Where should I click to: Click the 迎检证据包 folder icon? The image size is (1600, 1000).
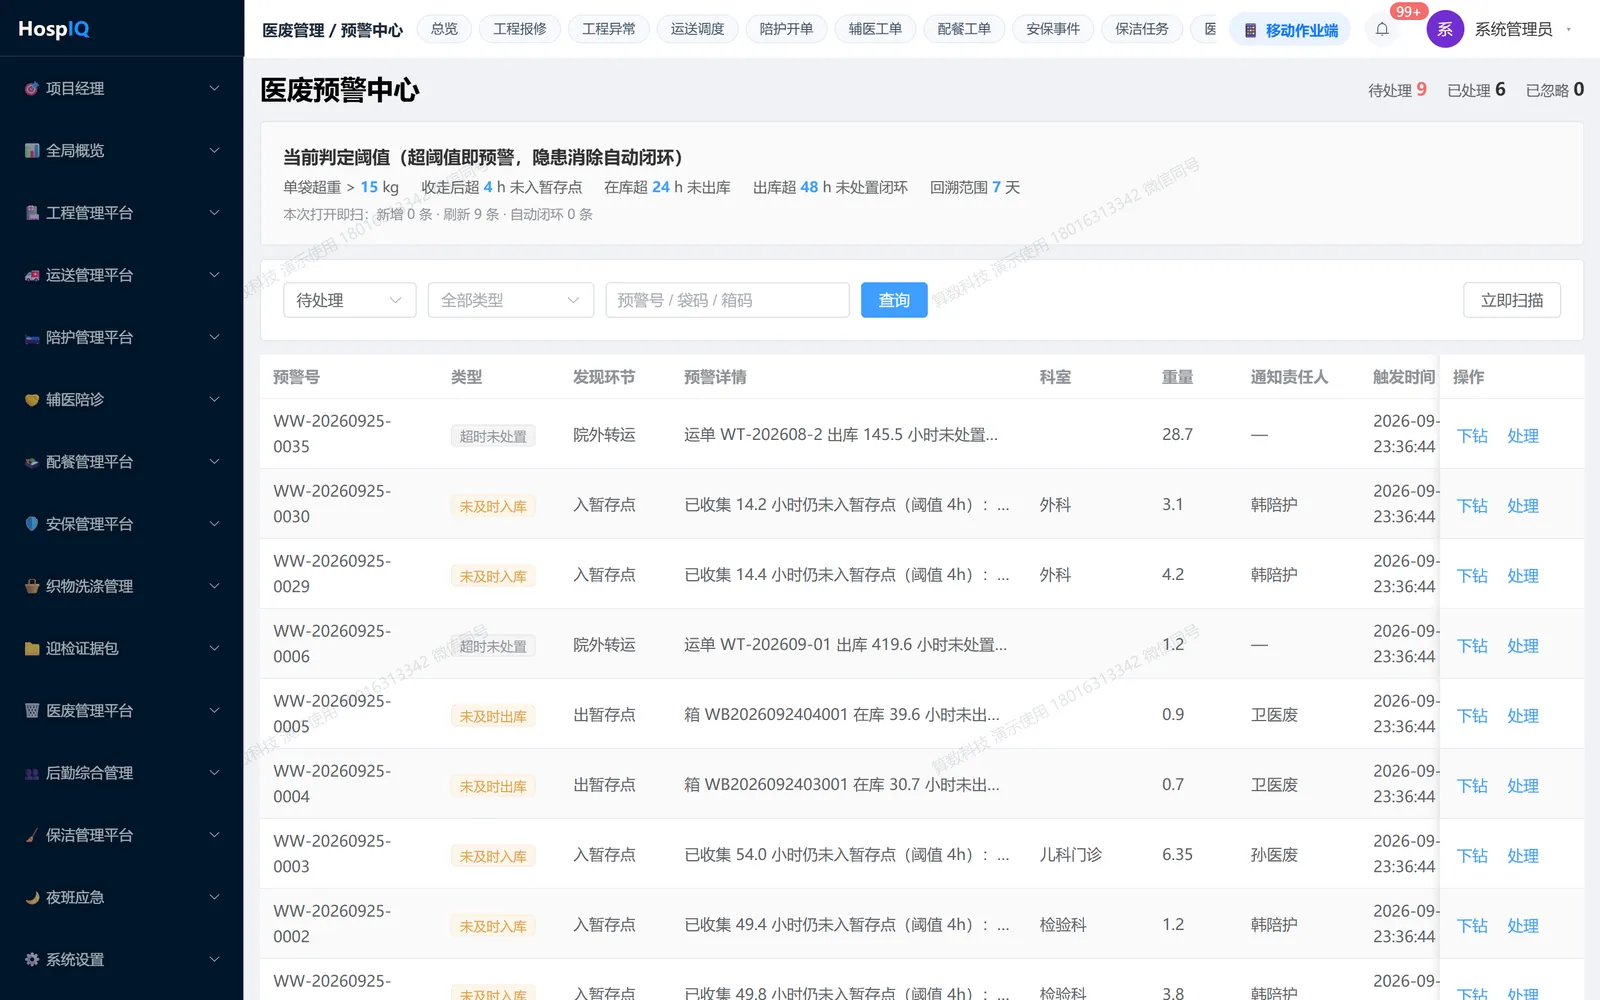click(x=32, y=648)
